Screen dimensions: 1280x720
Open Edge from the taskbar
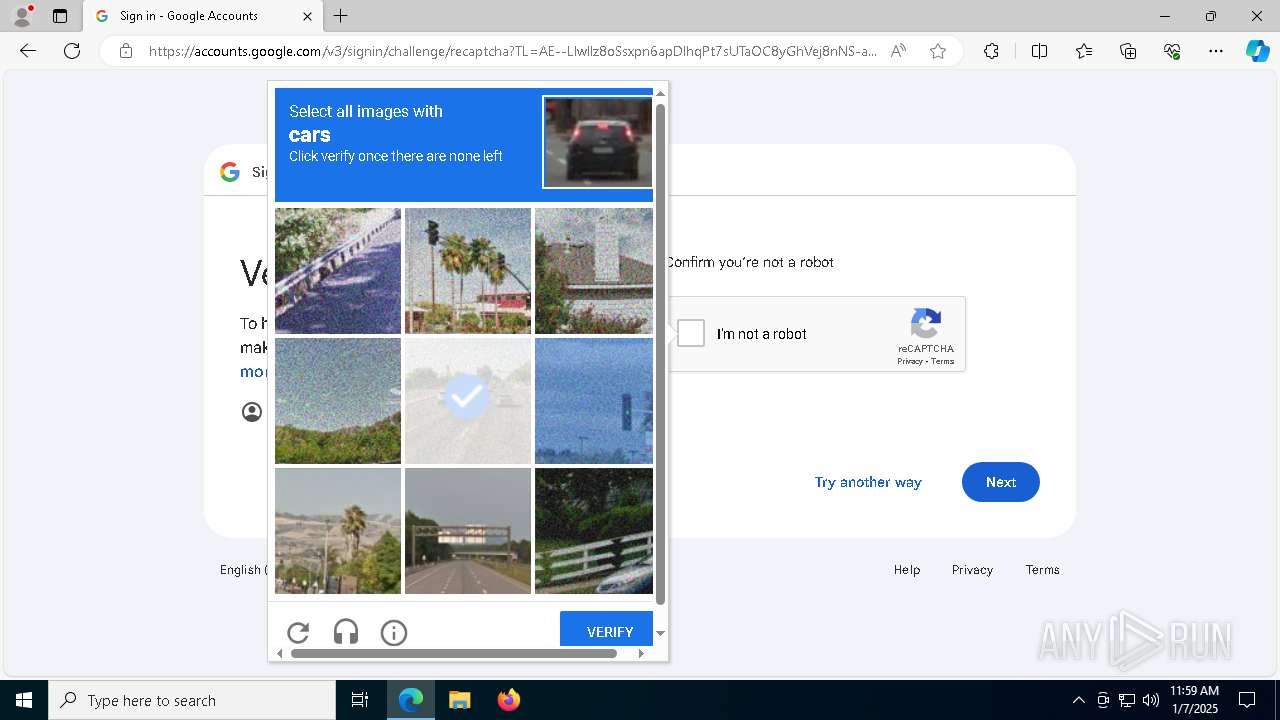click(411, 700)
